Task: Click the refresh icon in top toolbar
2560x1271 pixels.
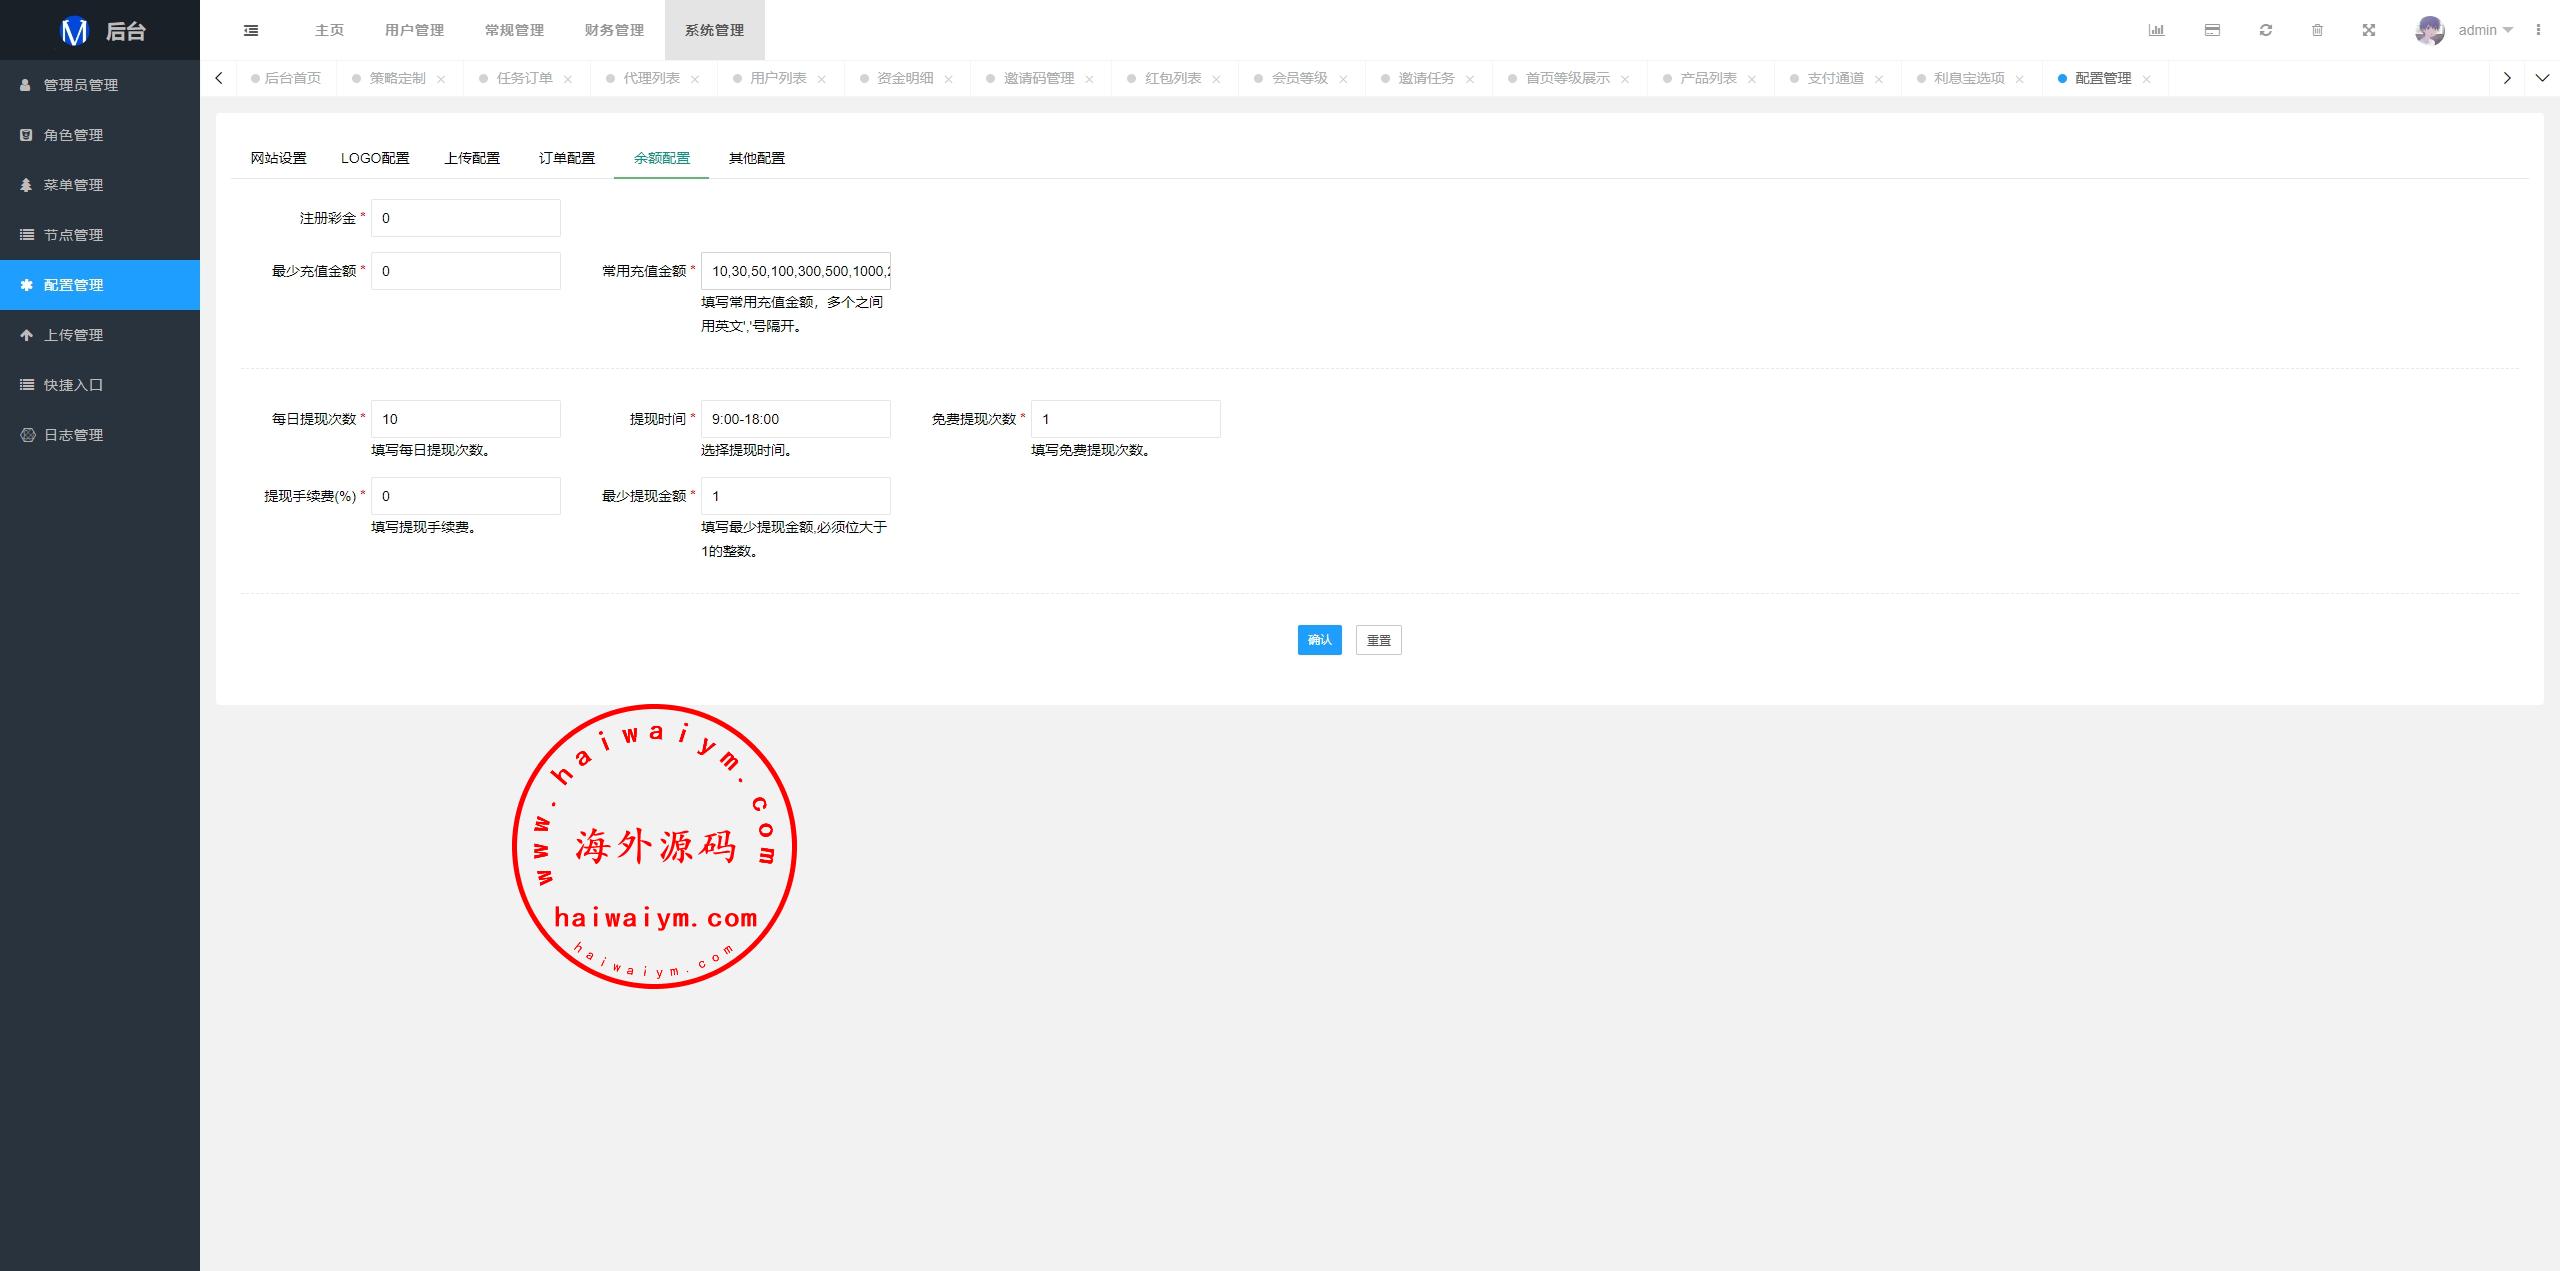Action: click(2266, 30)
